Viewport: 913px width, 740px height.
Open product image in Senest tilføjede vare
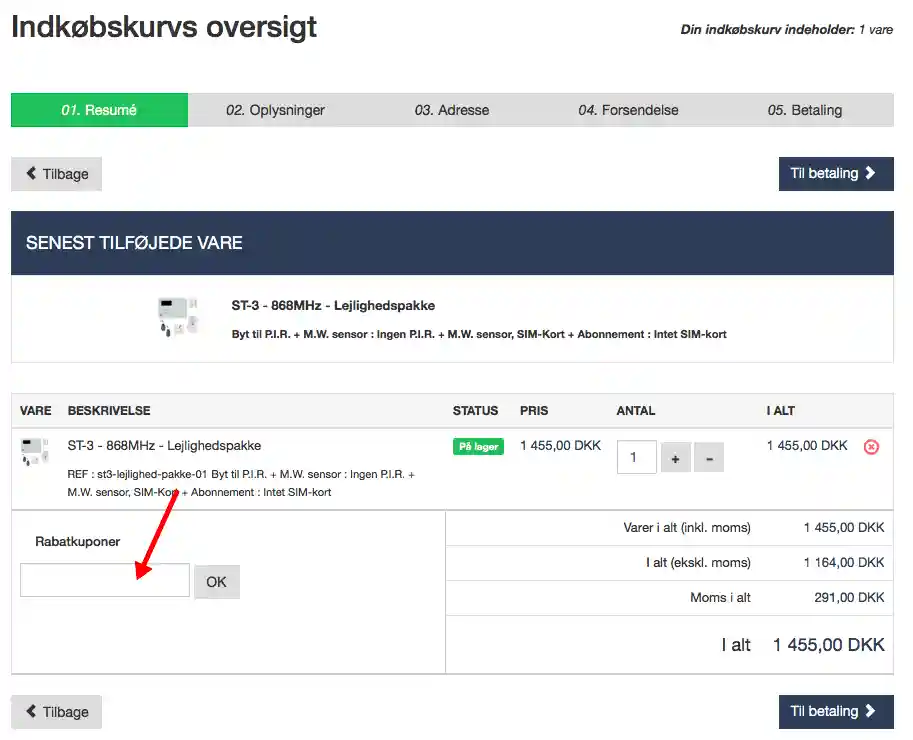[x=179, y=319]
